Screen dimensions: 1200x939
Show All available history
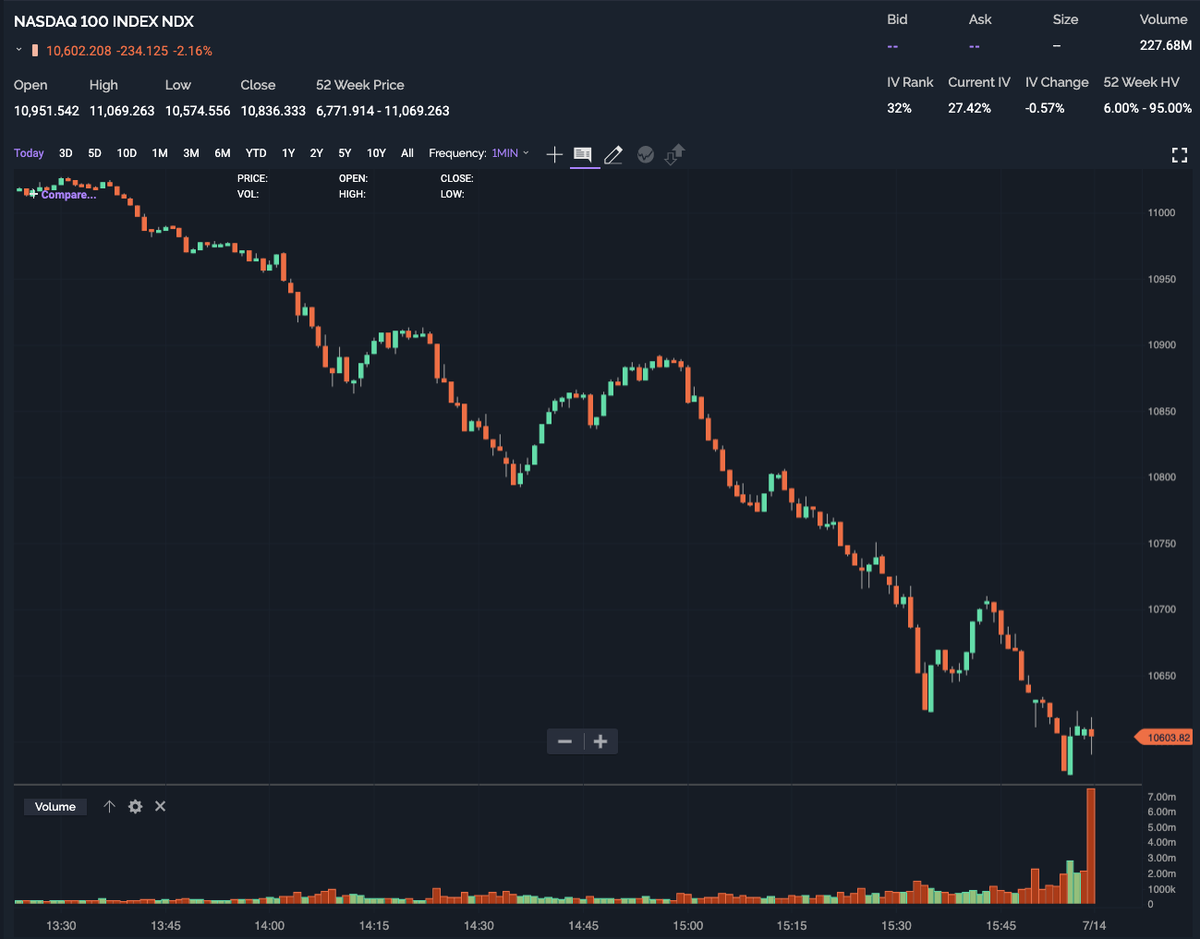(407, 153)
